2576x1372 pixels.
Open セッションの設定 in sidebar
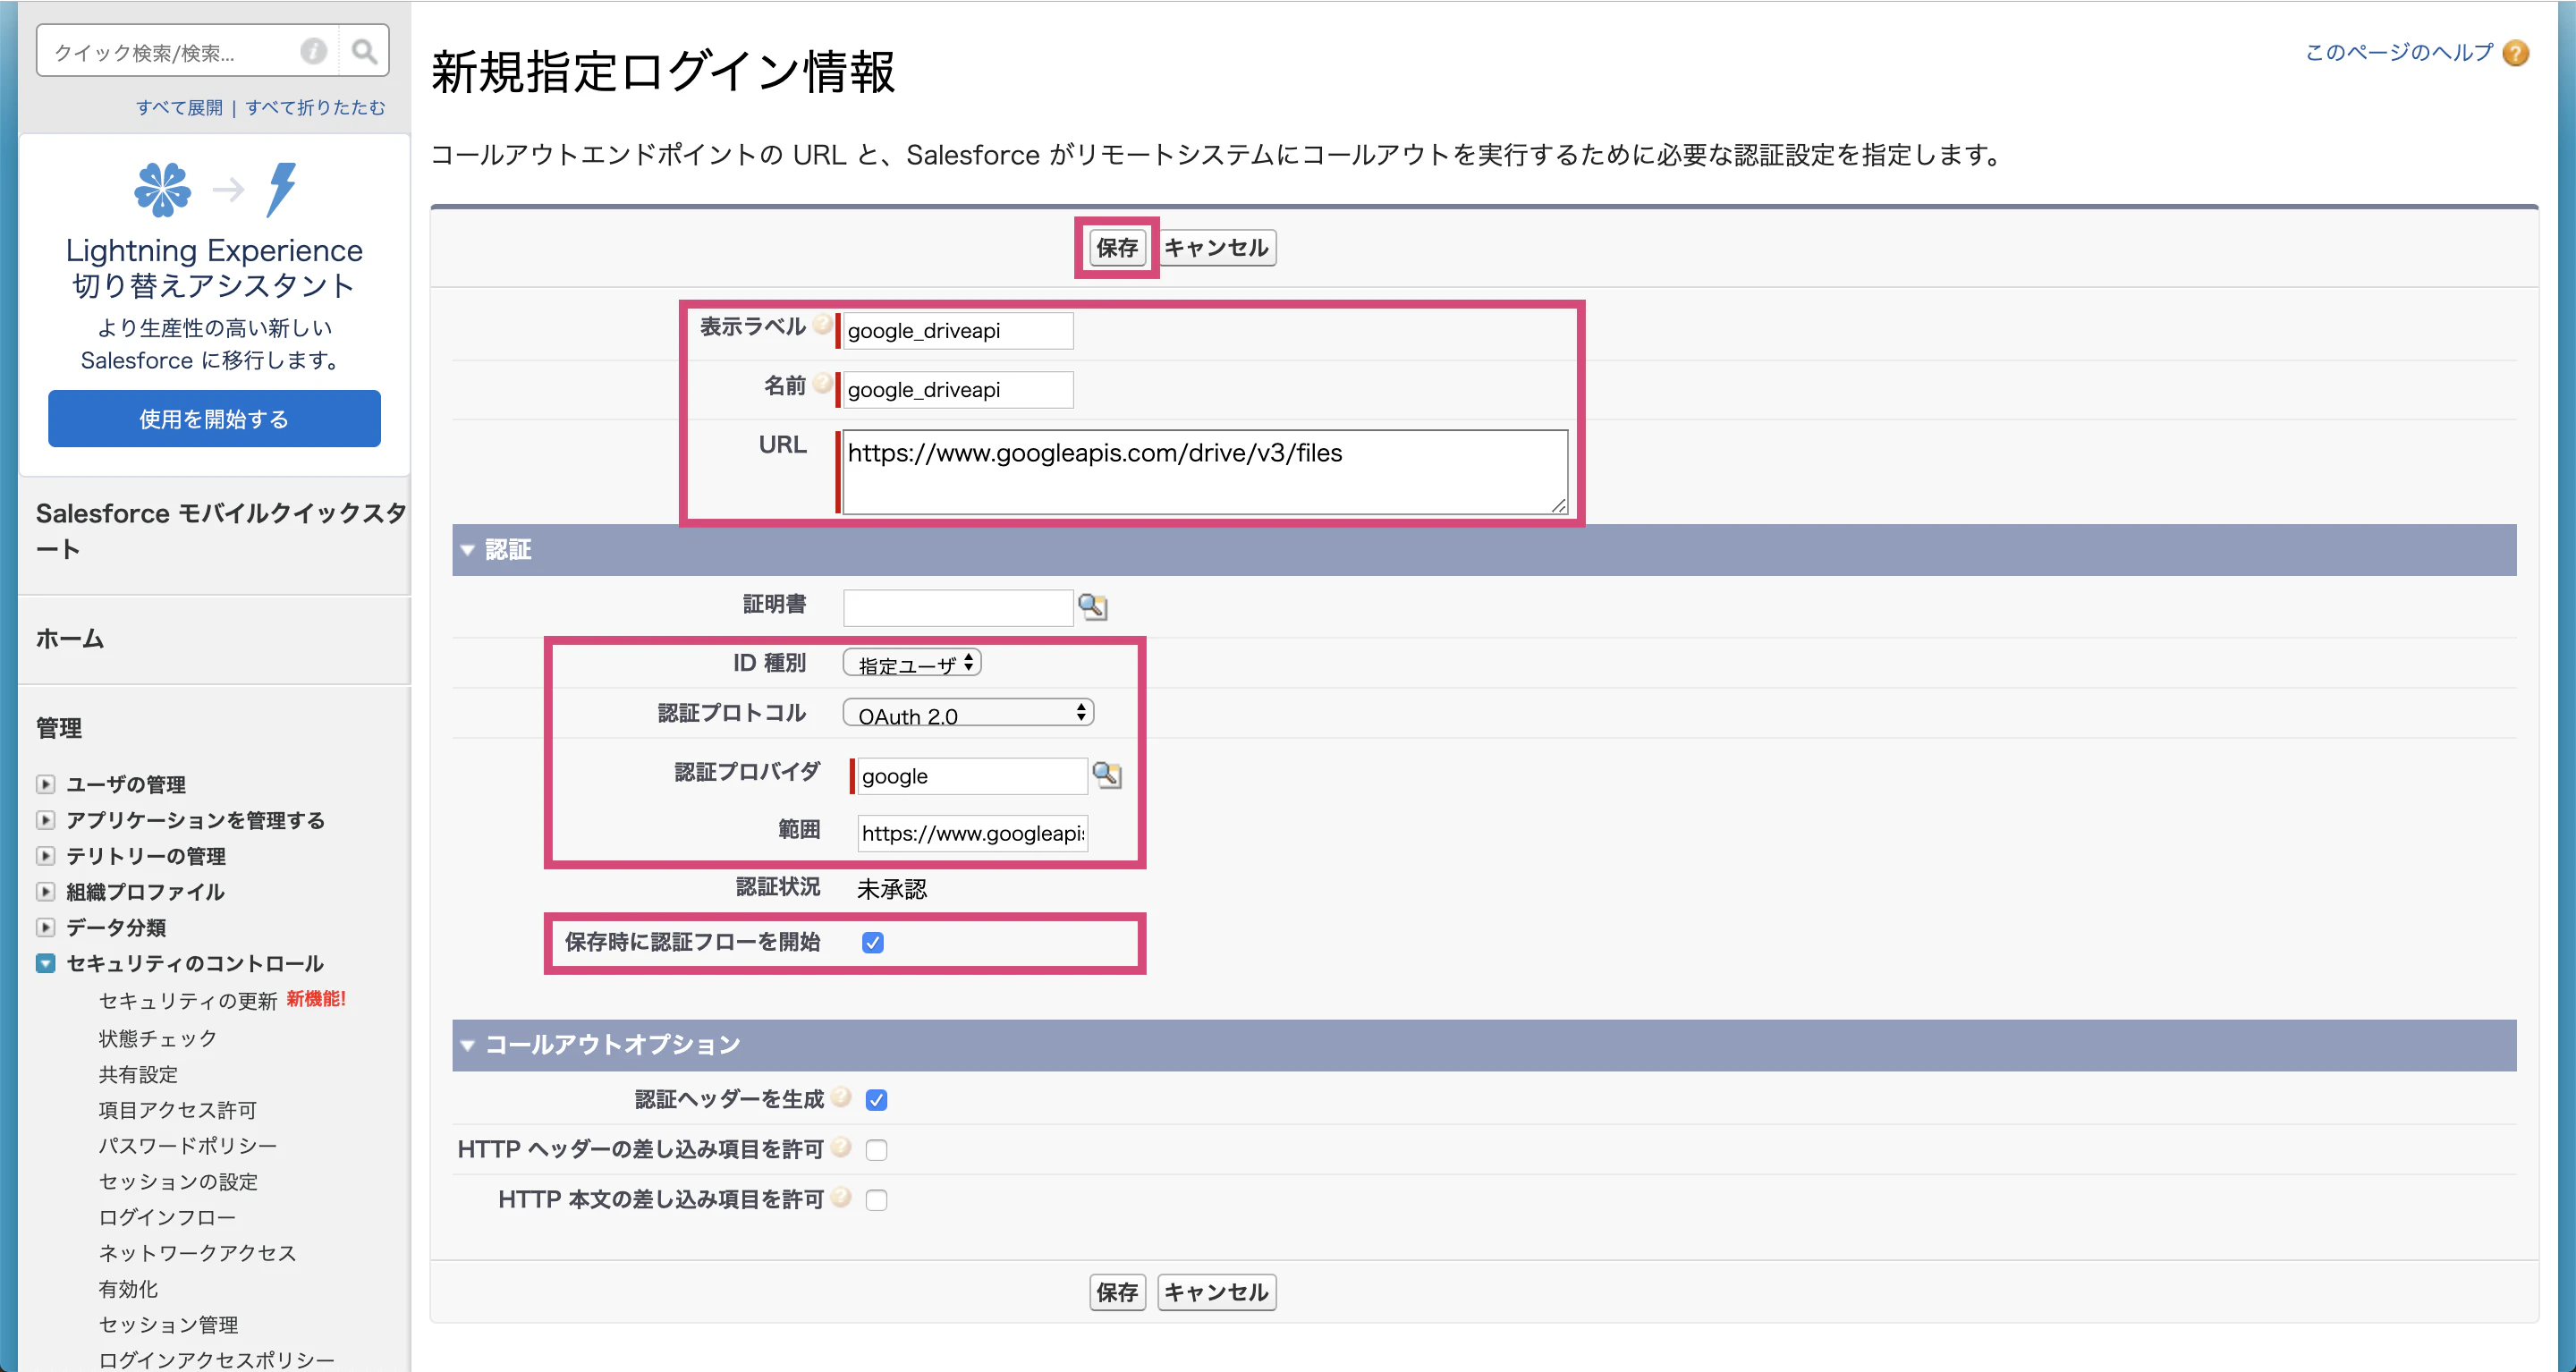(178, 1181)
